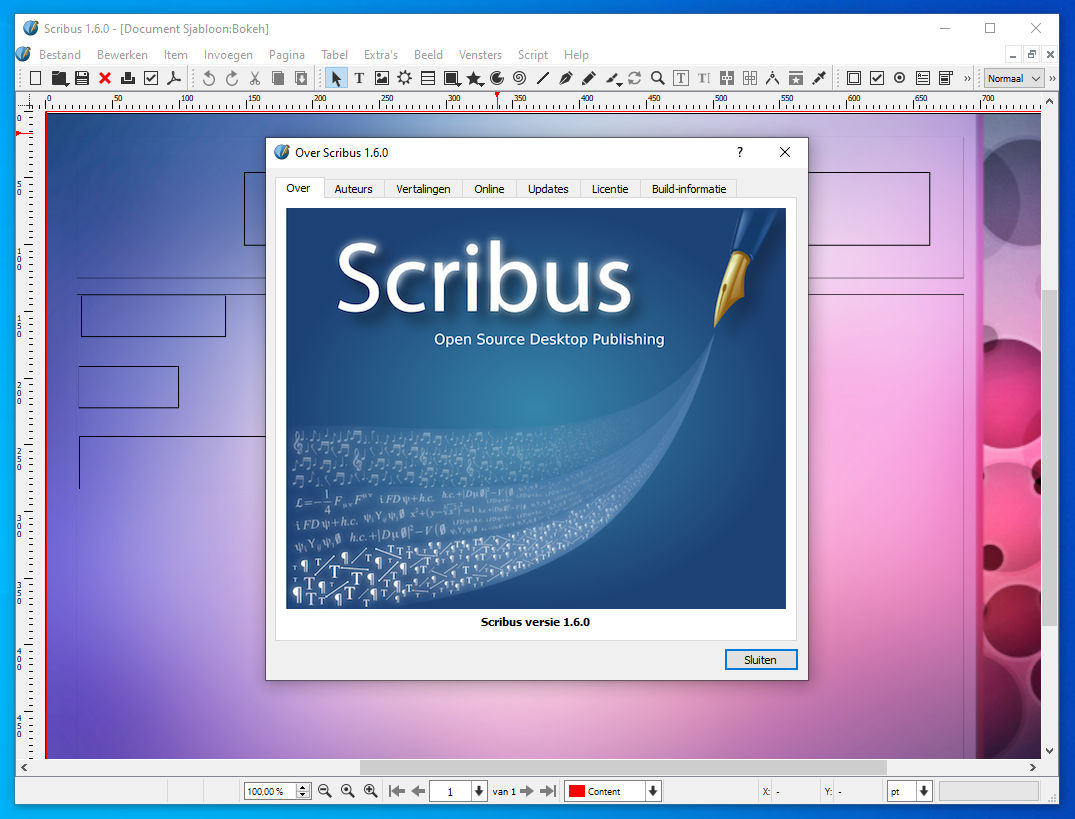This screenshot has height=819, width=1075.
Task: Select the Image Frame tool
Action: click(x=382, y=78)
